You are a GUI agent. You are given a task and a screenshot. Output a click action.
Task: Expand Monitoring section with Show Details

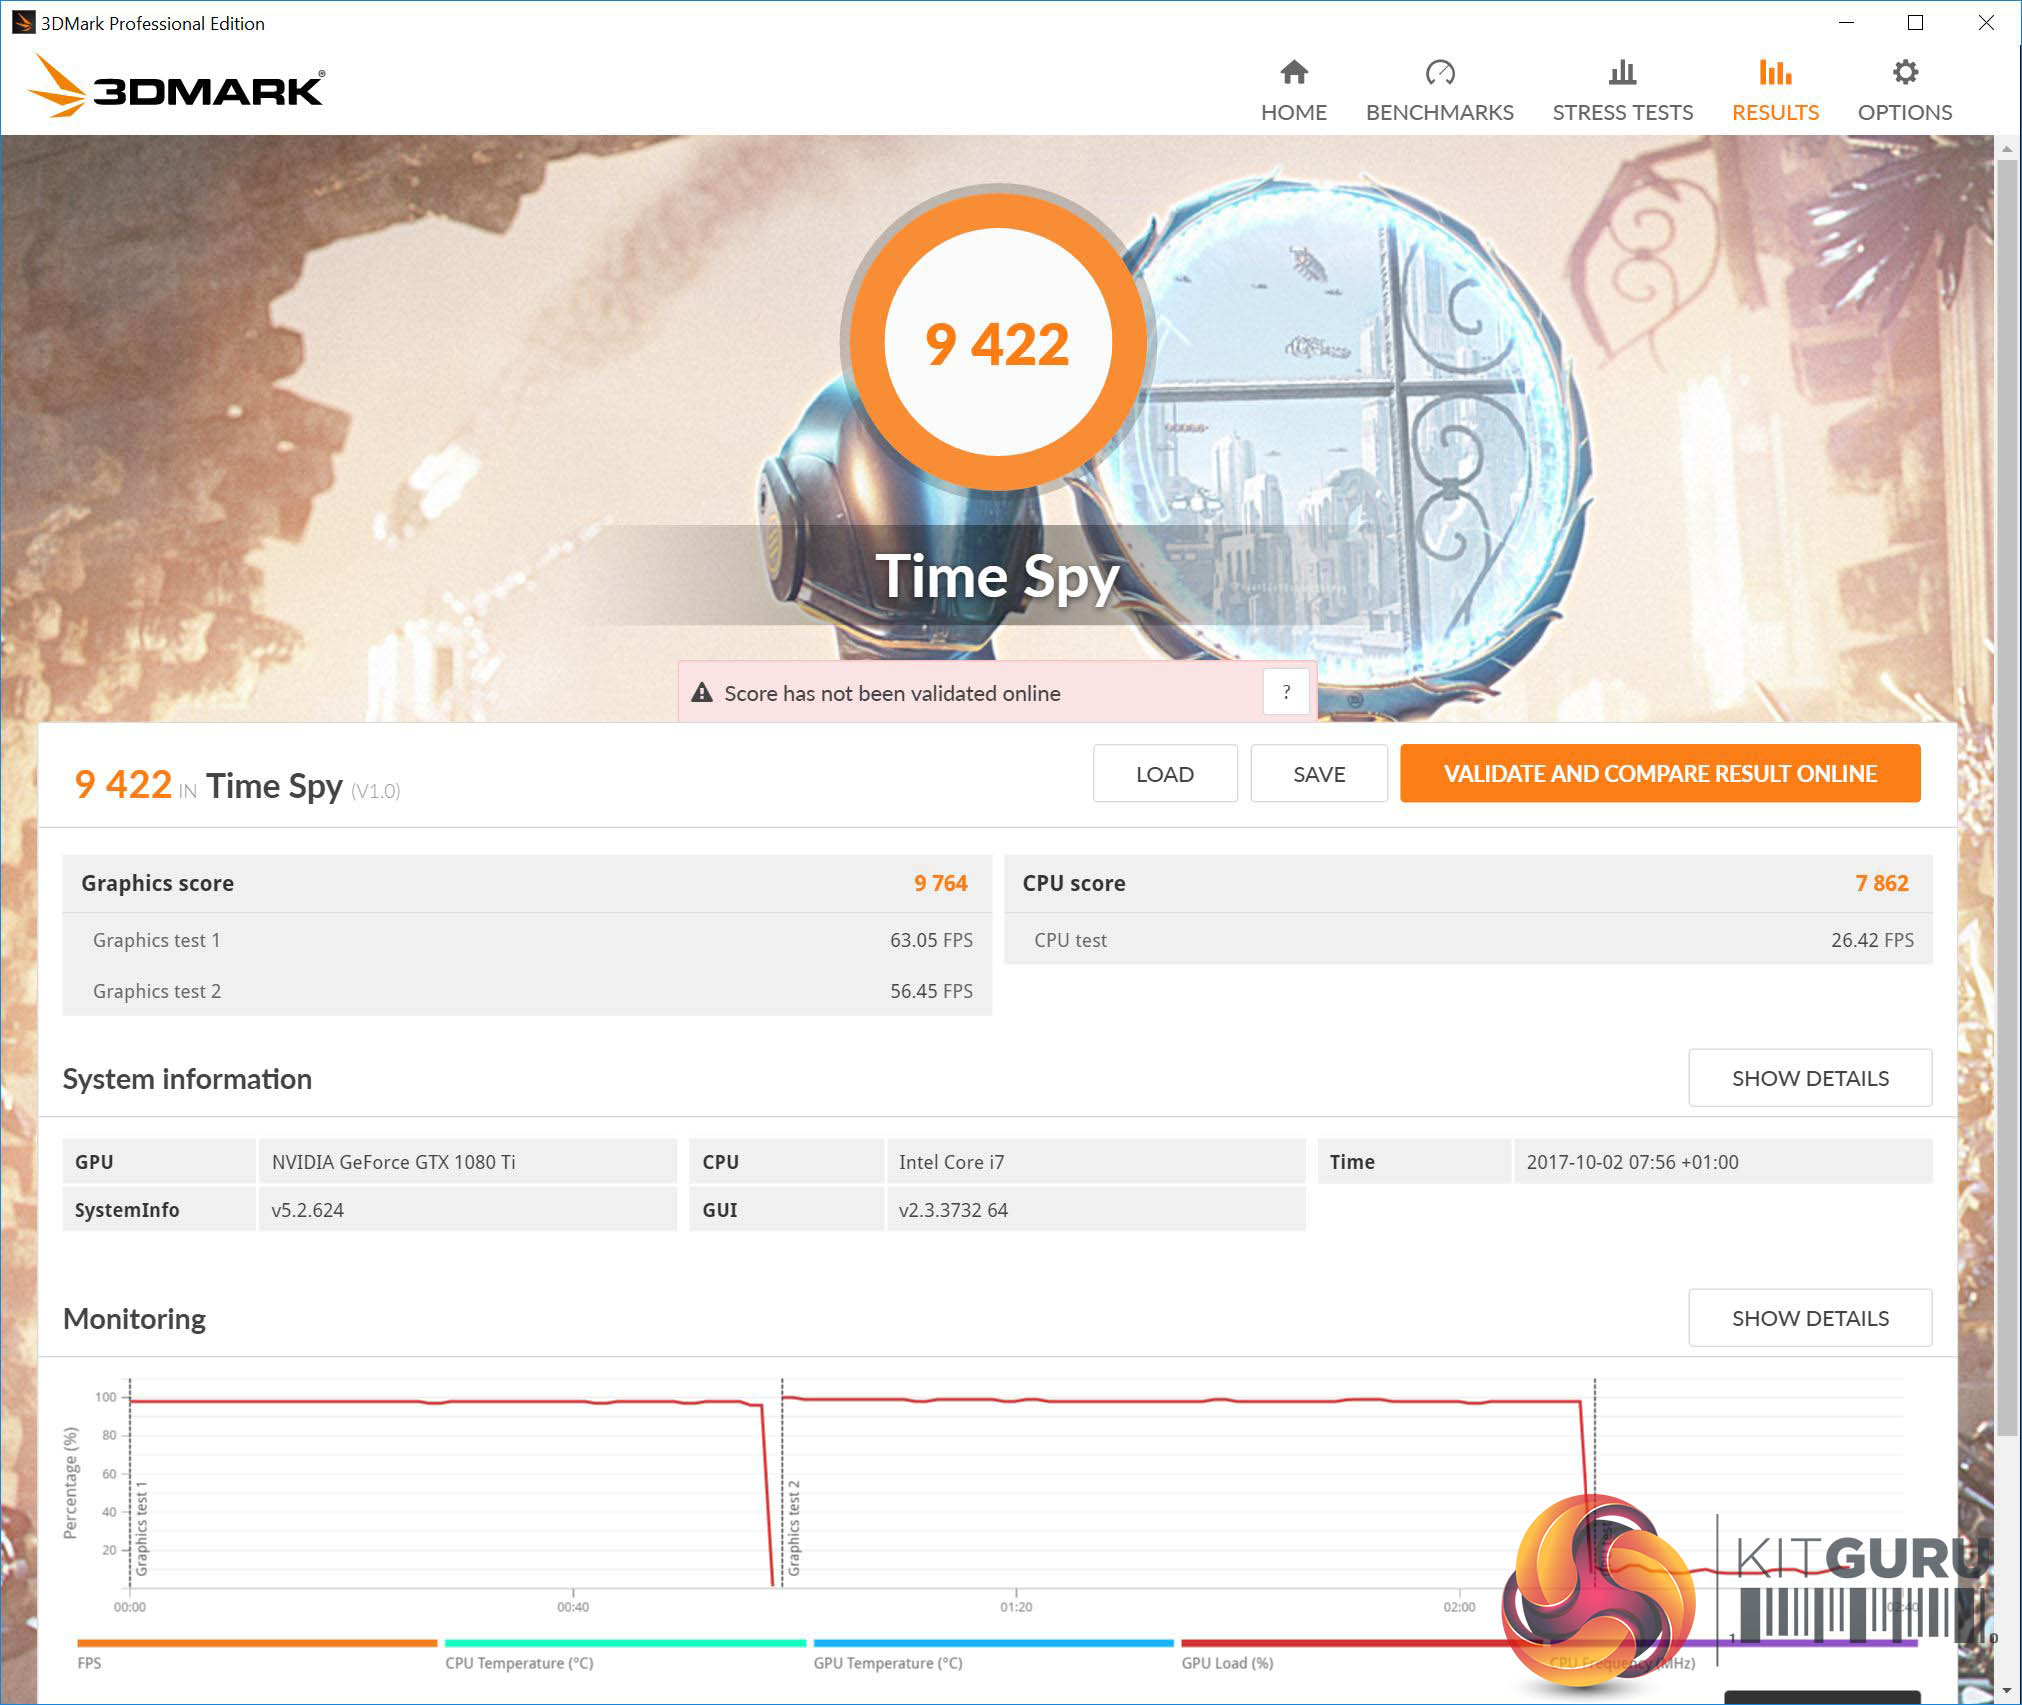1809,1318
